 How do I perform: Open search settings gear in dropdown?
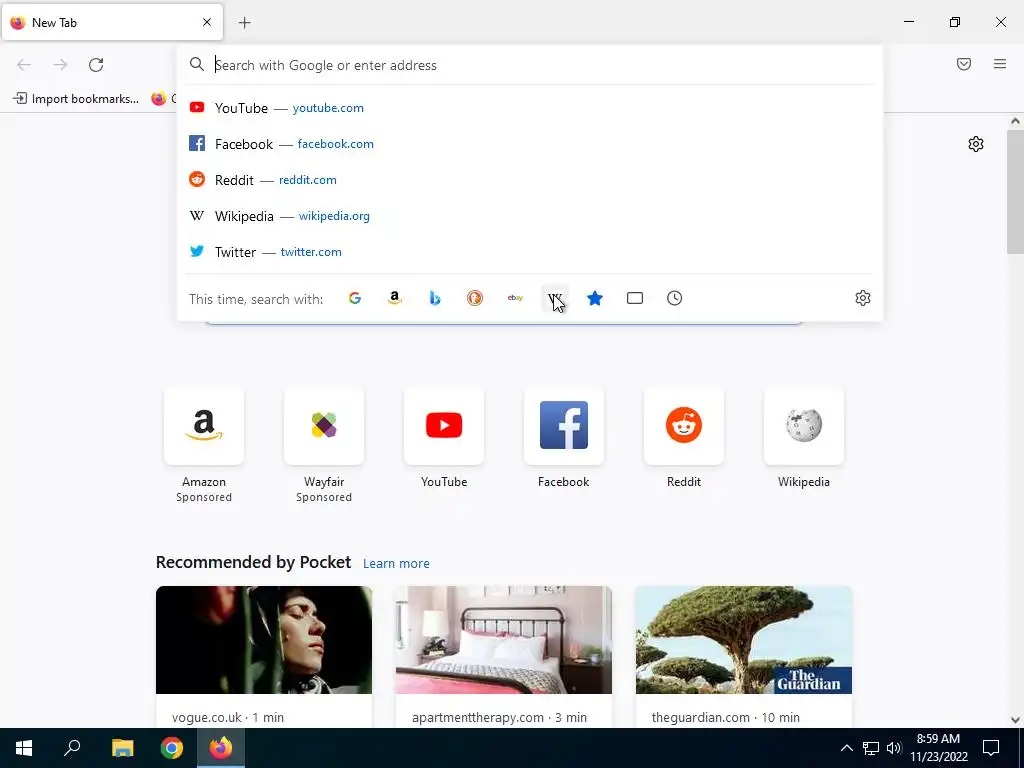click(863, 298)
